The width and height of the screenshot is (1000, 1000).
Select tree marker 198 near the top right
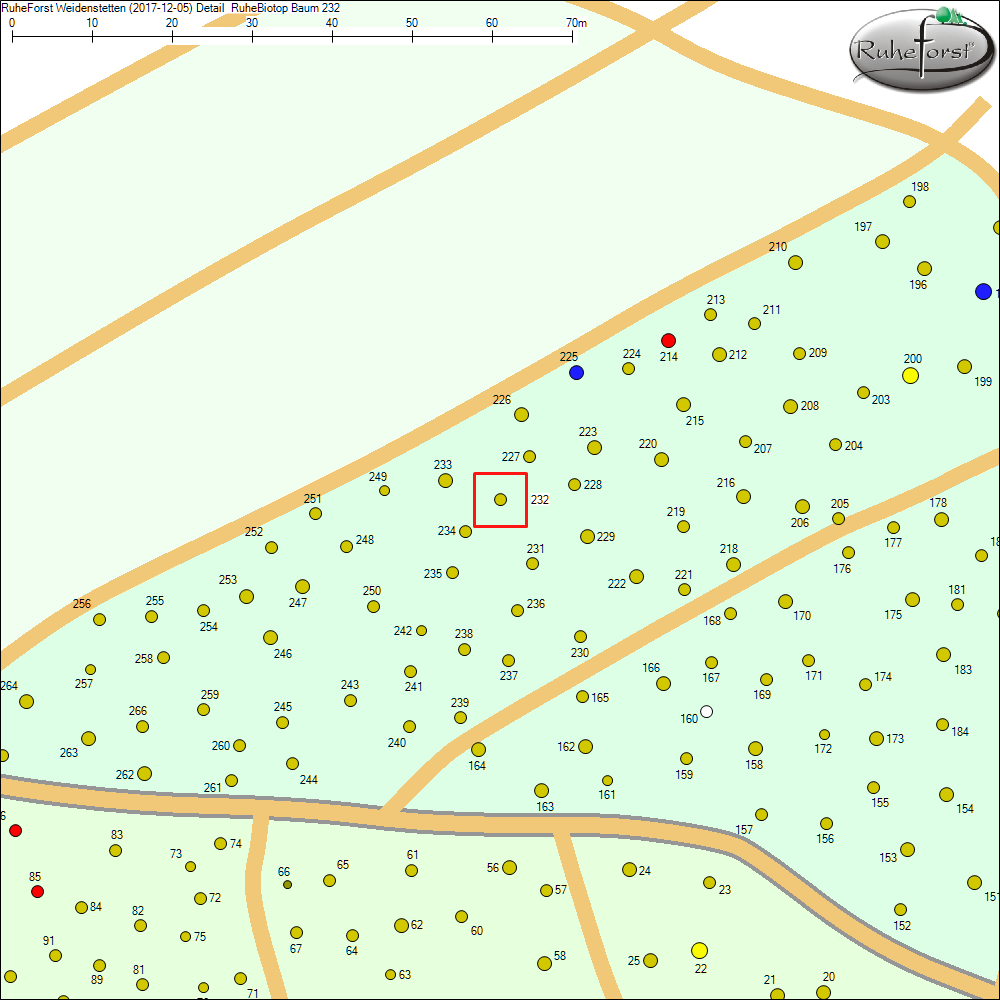click(x=908, y=201)
